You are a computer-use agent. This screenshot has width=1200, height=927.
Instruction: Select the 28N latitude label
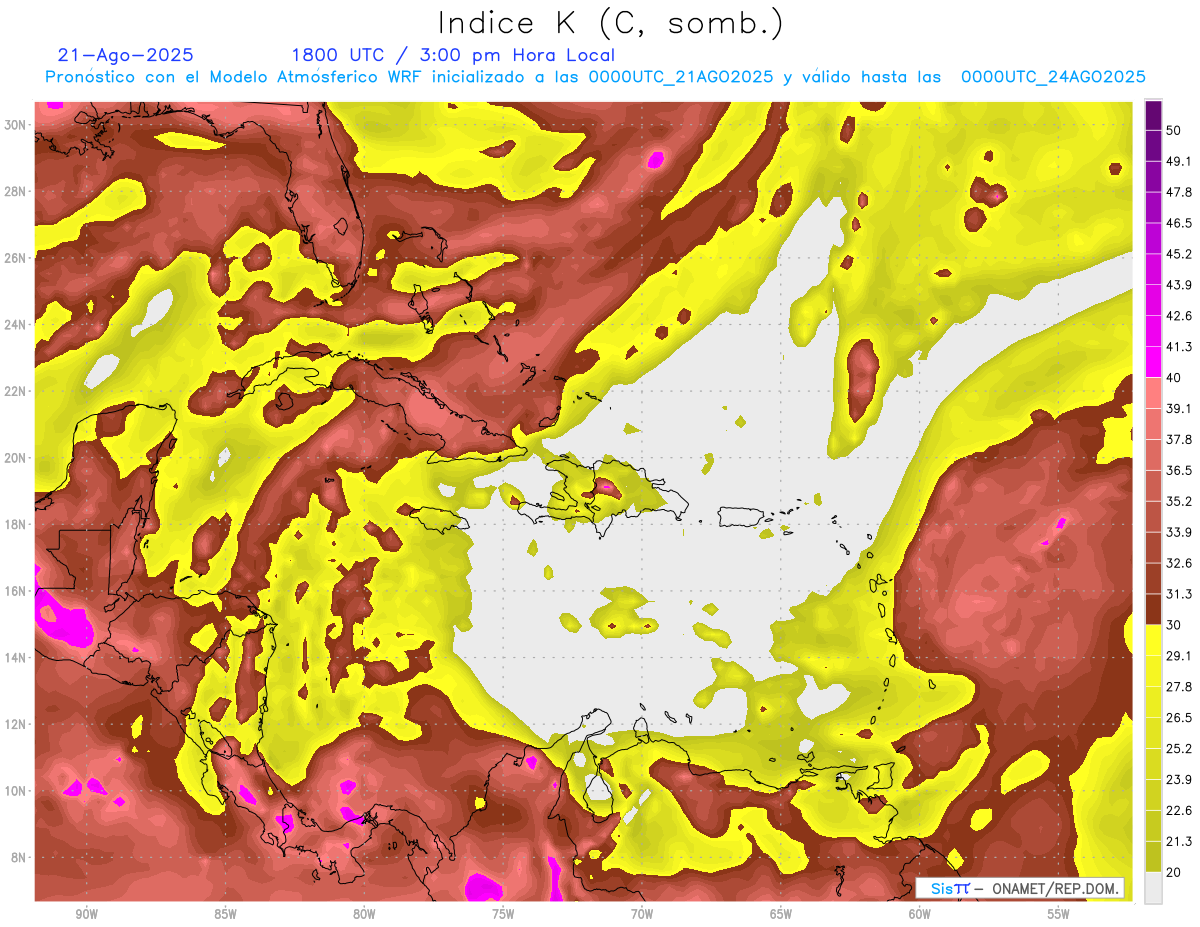click(x=17, y=191)
